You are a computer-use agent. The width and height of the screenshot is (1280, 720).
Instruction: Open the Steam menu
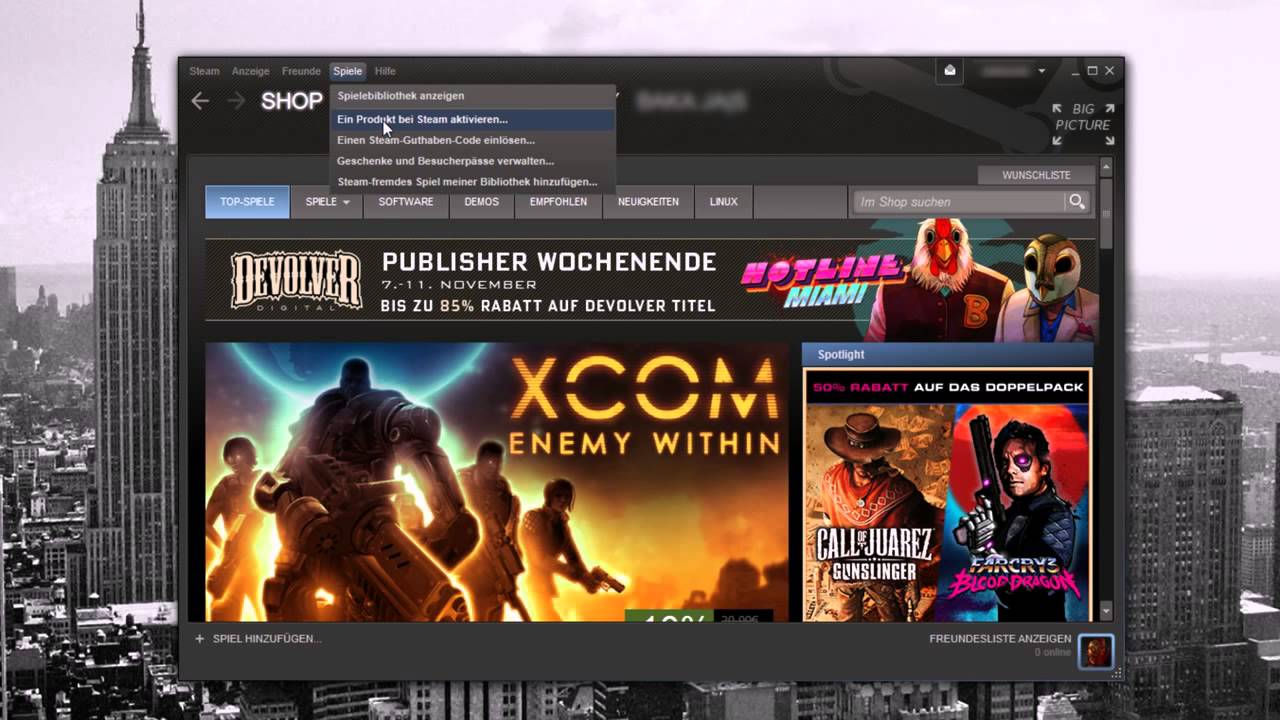point(204,71)
